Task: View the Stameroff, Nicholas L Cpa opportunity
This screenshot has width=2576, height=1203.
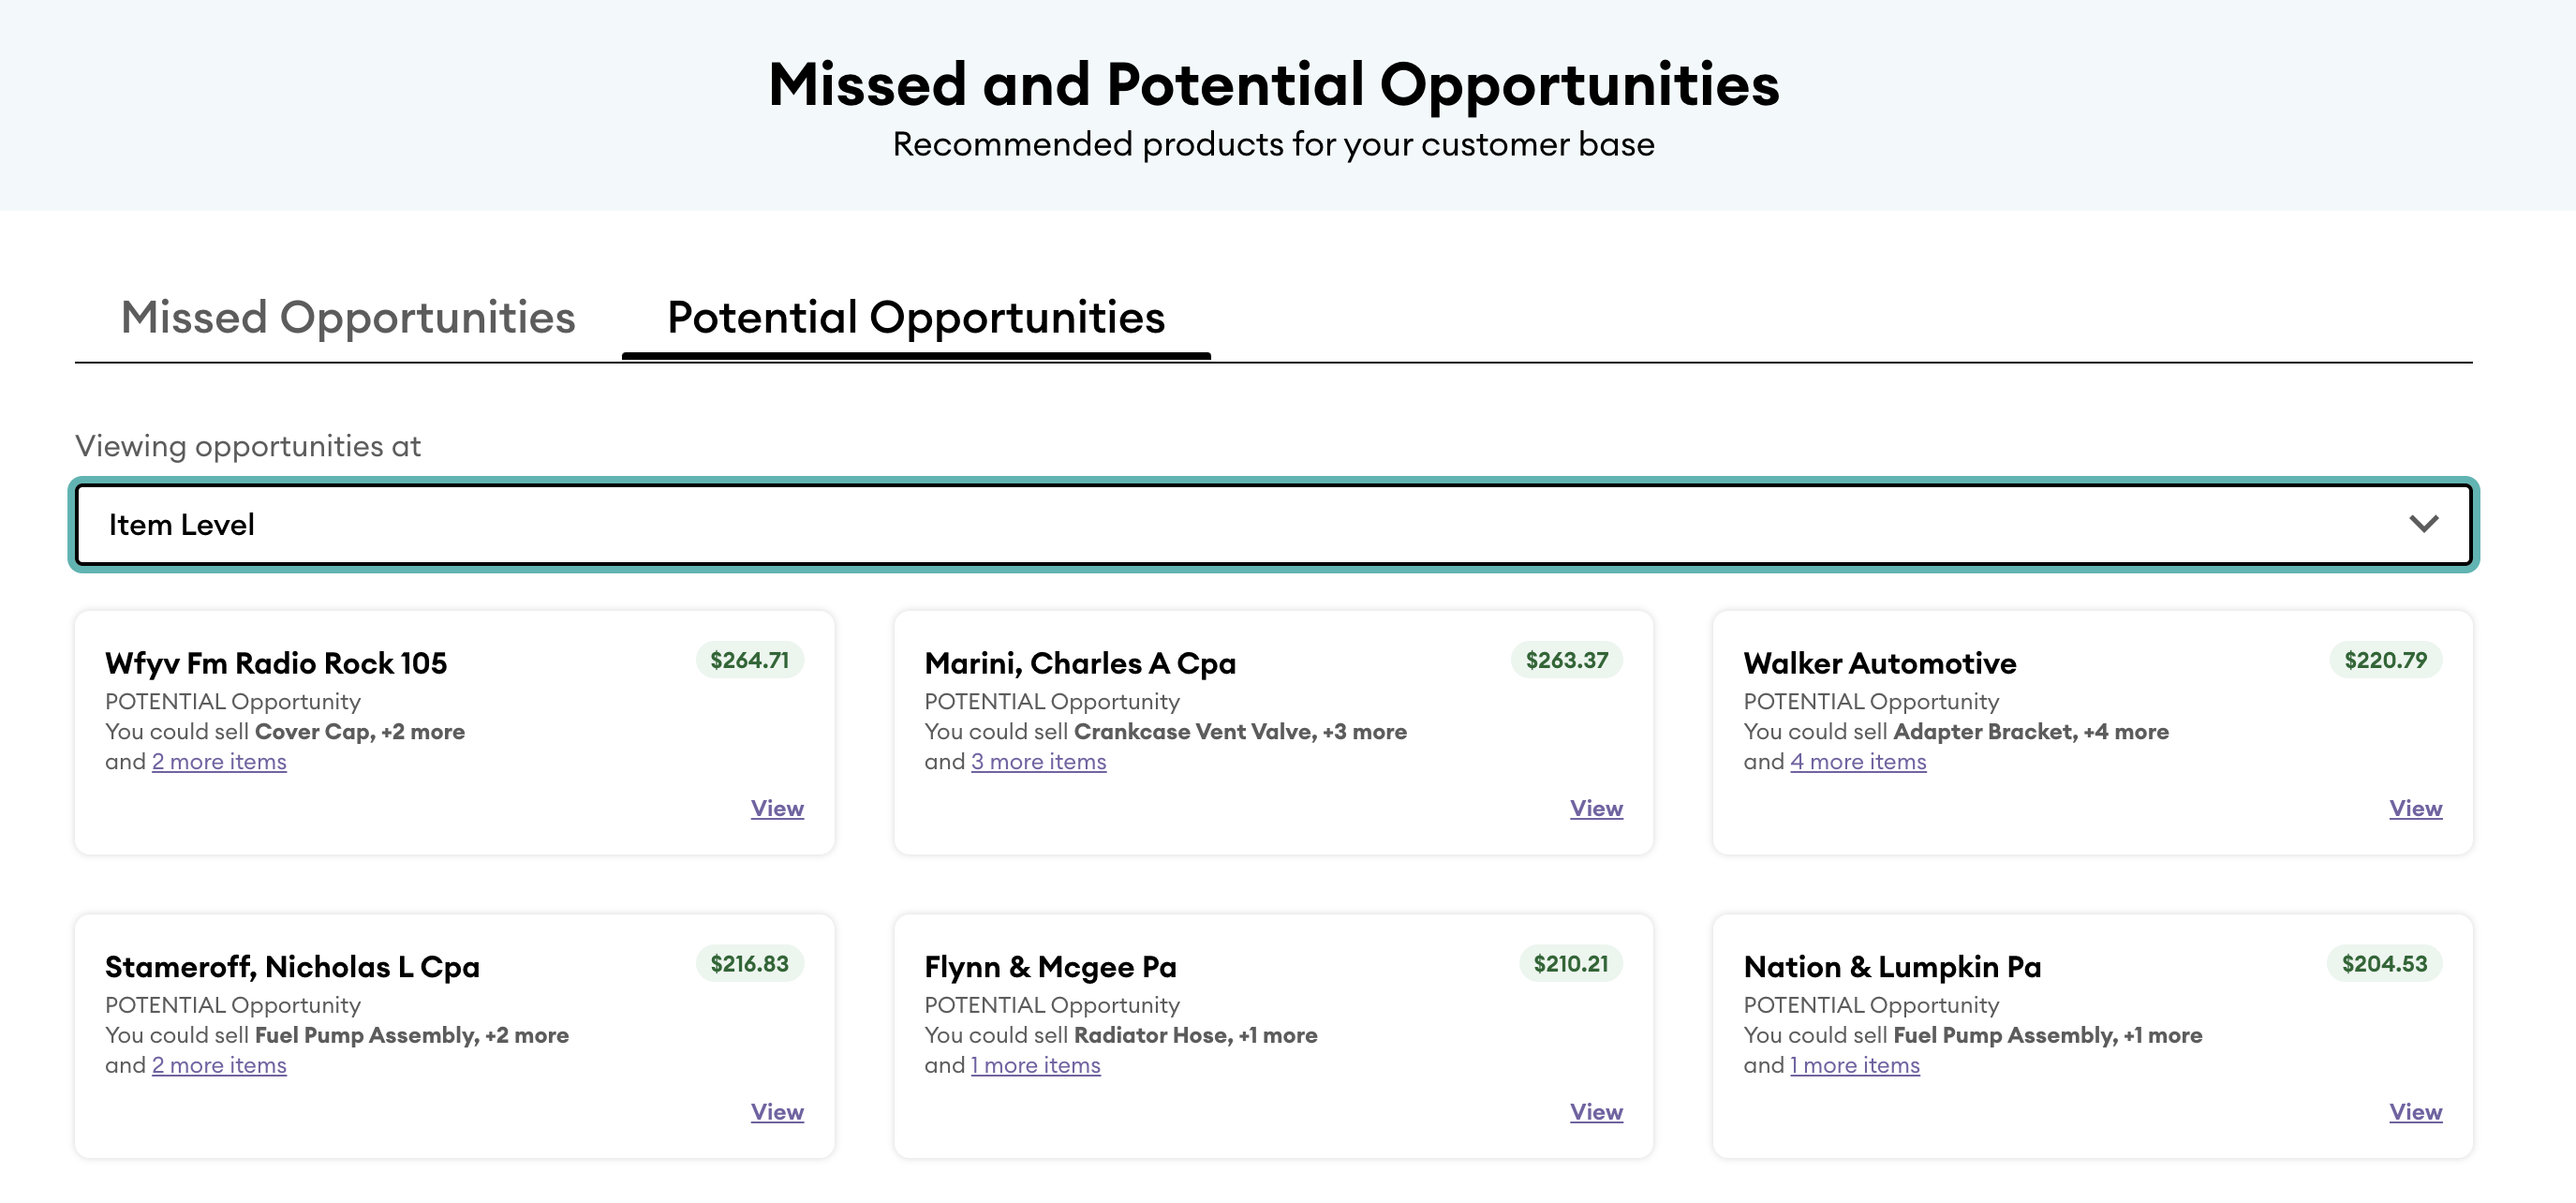Action: (777, 1112)
